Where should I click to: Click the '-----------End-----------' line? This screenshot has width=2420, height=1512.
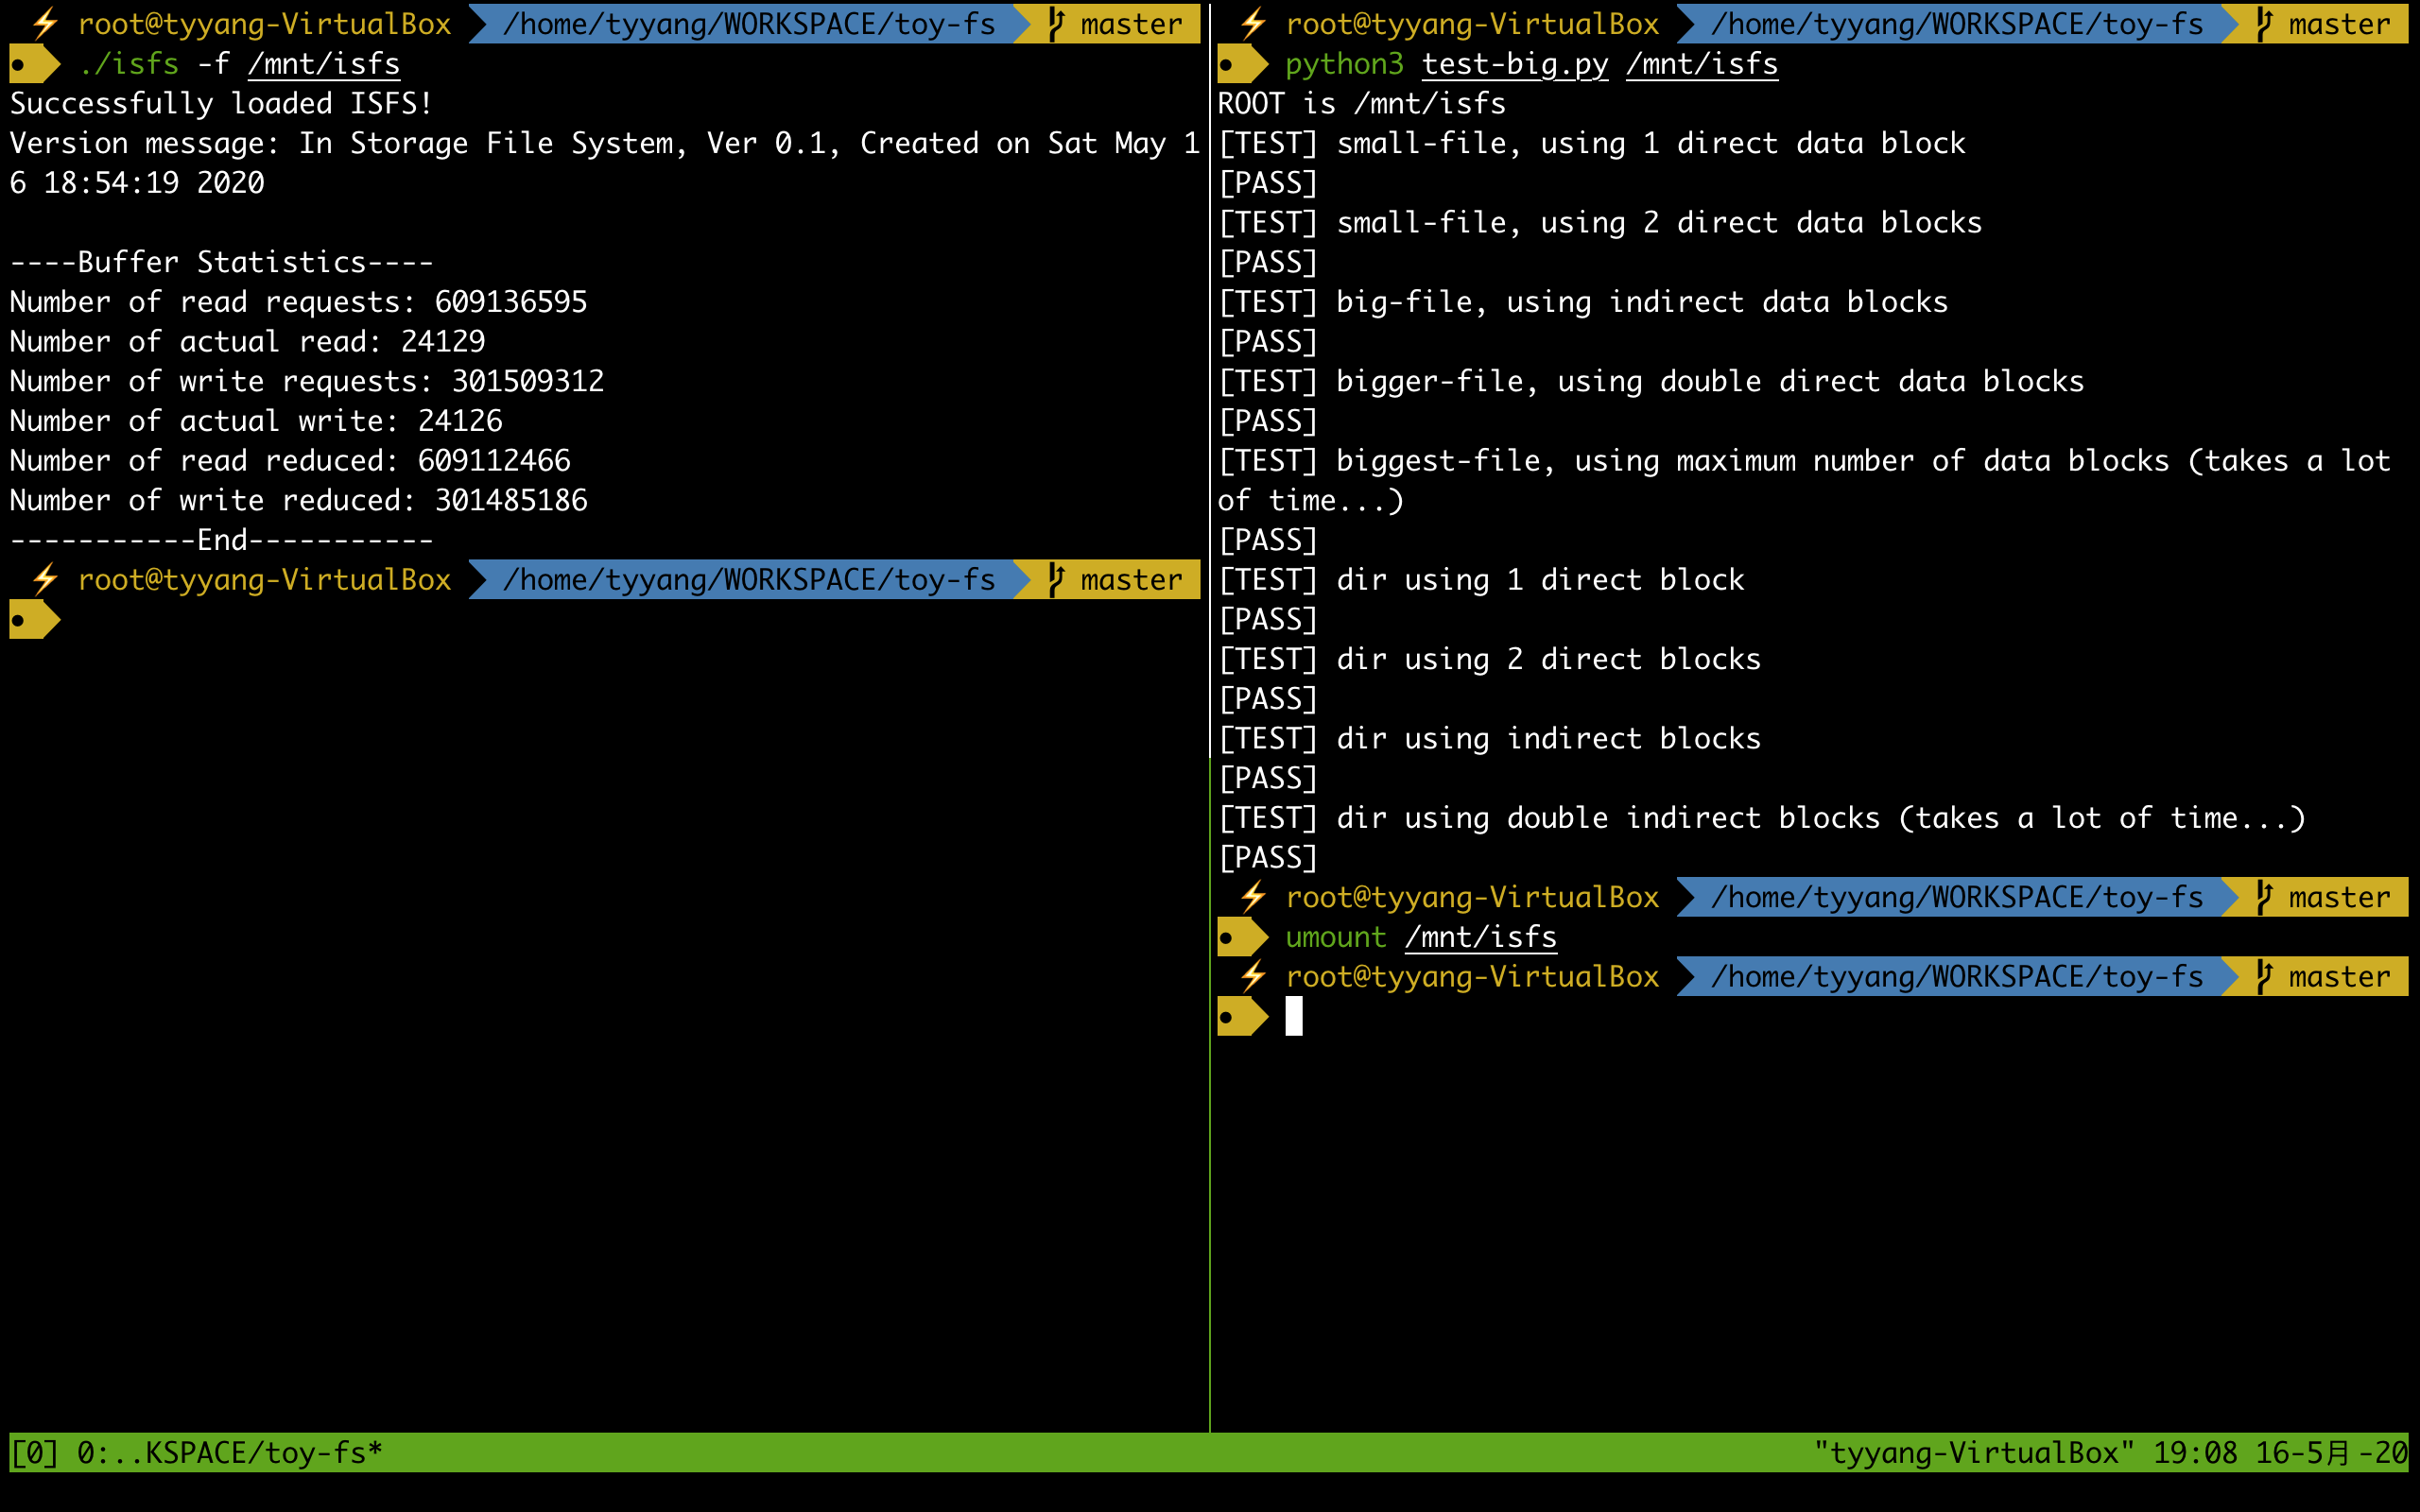pos(221,540)
